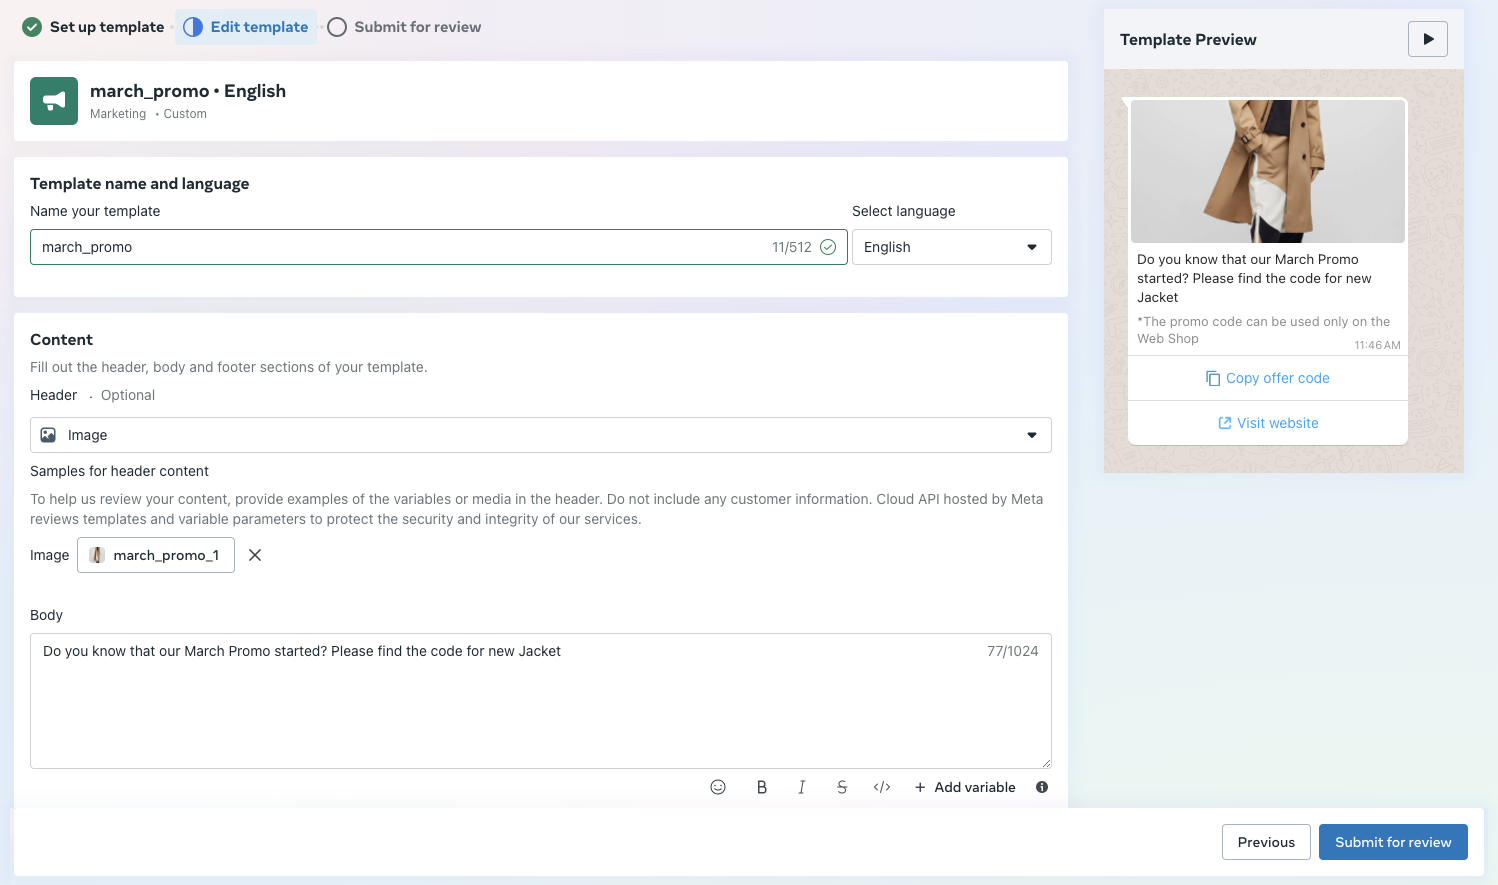Apply italic formatting to body text
The height and width of the screenshot is (885, 1498).
pos(802,787)
